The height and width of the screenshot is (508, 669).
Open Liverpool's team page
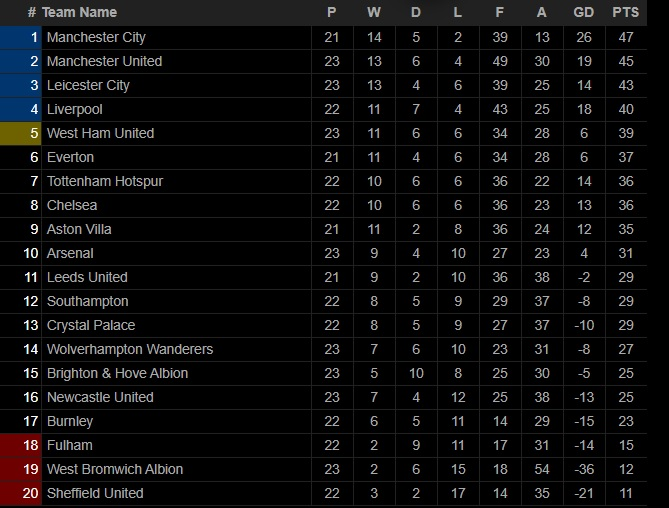click(75, 109)
